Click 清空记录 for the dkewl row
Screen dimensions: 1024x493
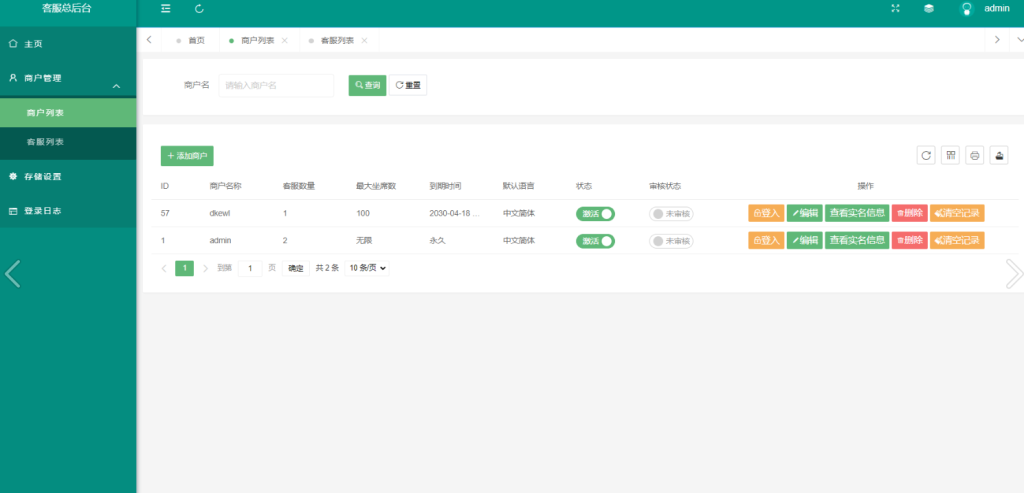pyautogui.click(x=957, y=213)
